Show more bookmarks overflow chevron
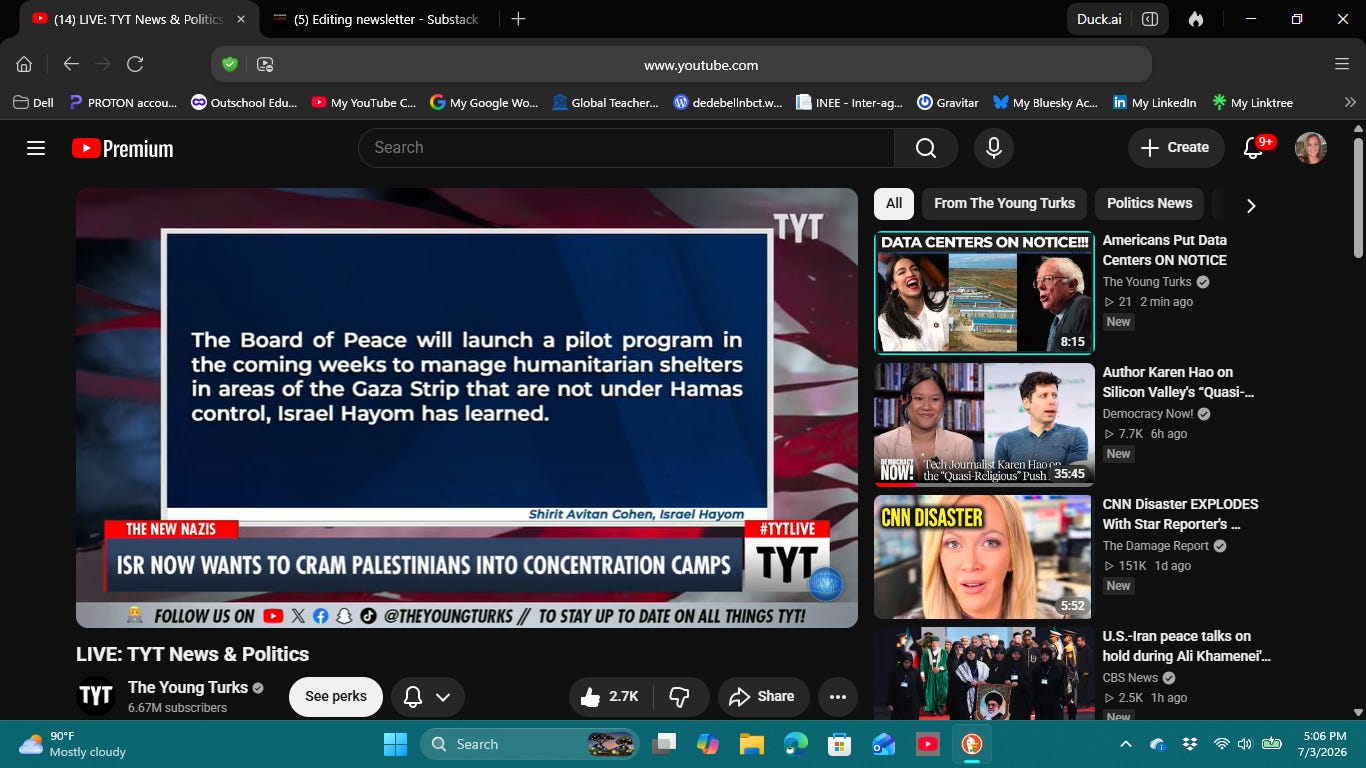The width and height of the screenshot is (1366, 768). pyautogui.click(x=1350, y=102)
